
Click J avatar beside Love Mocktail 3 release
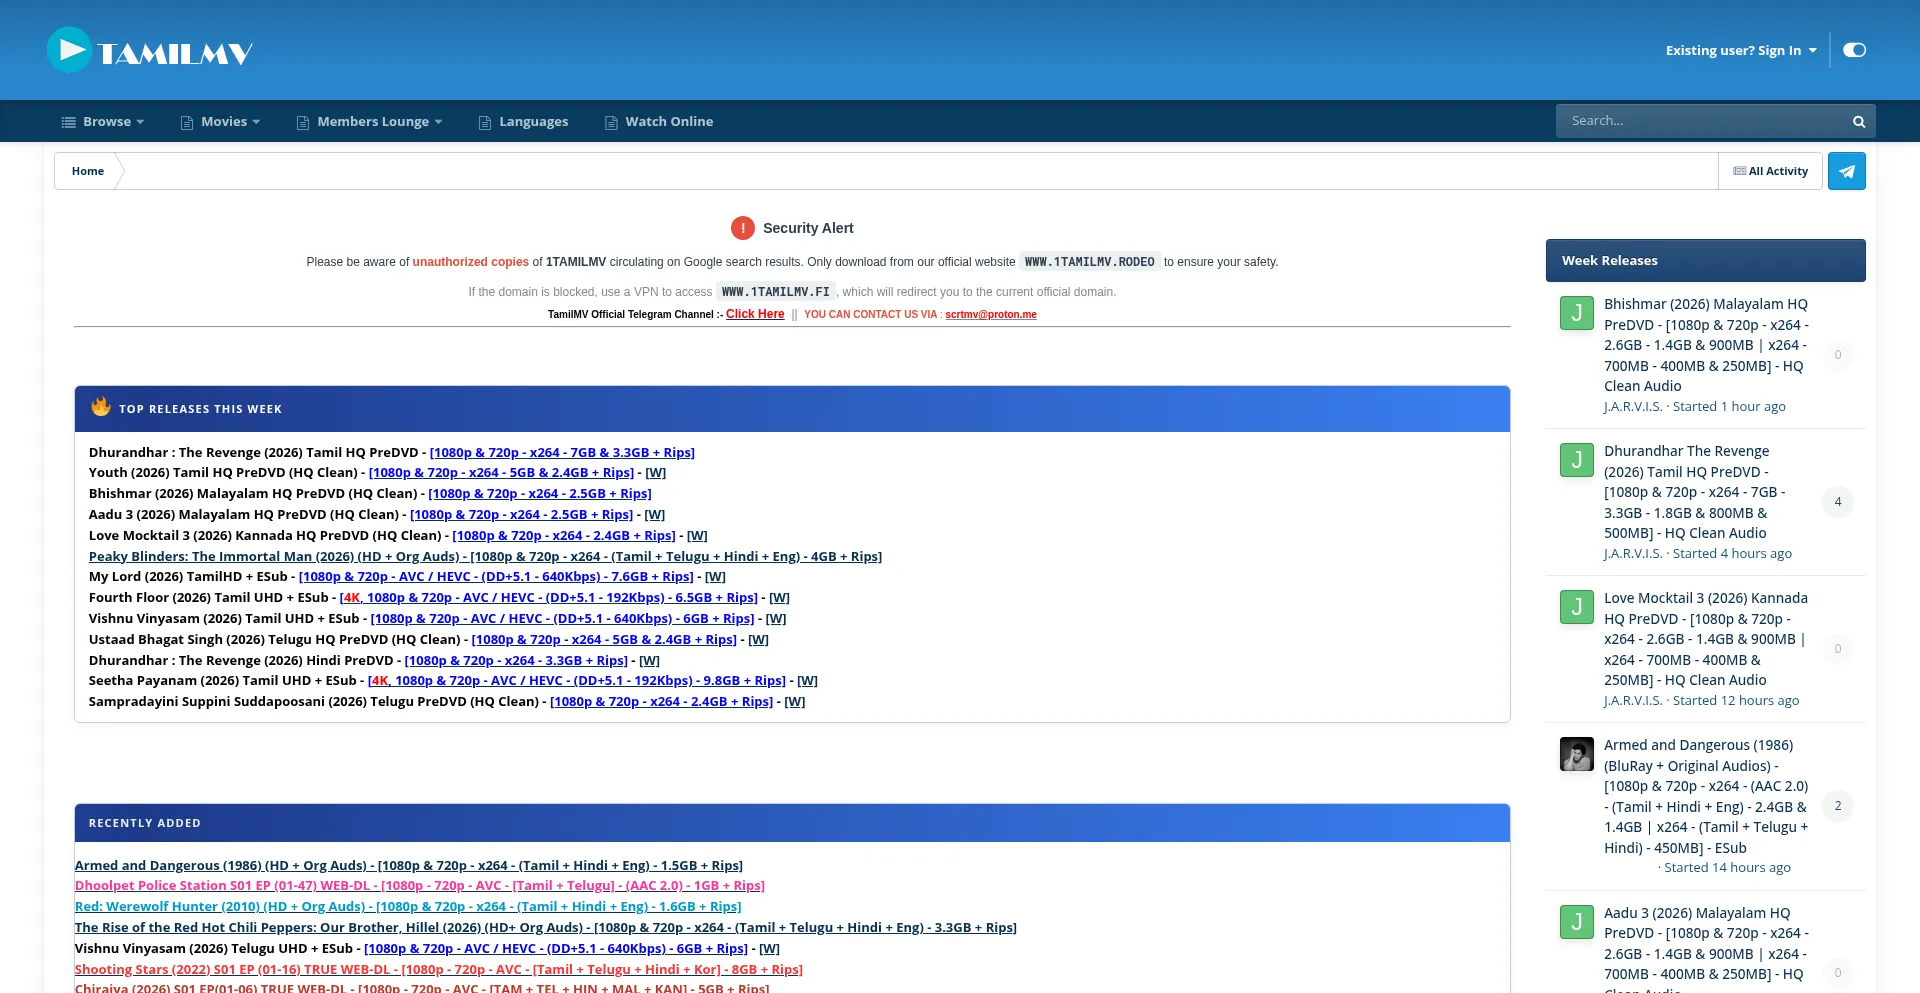tap(1577, 607)
